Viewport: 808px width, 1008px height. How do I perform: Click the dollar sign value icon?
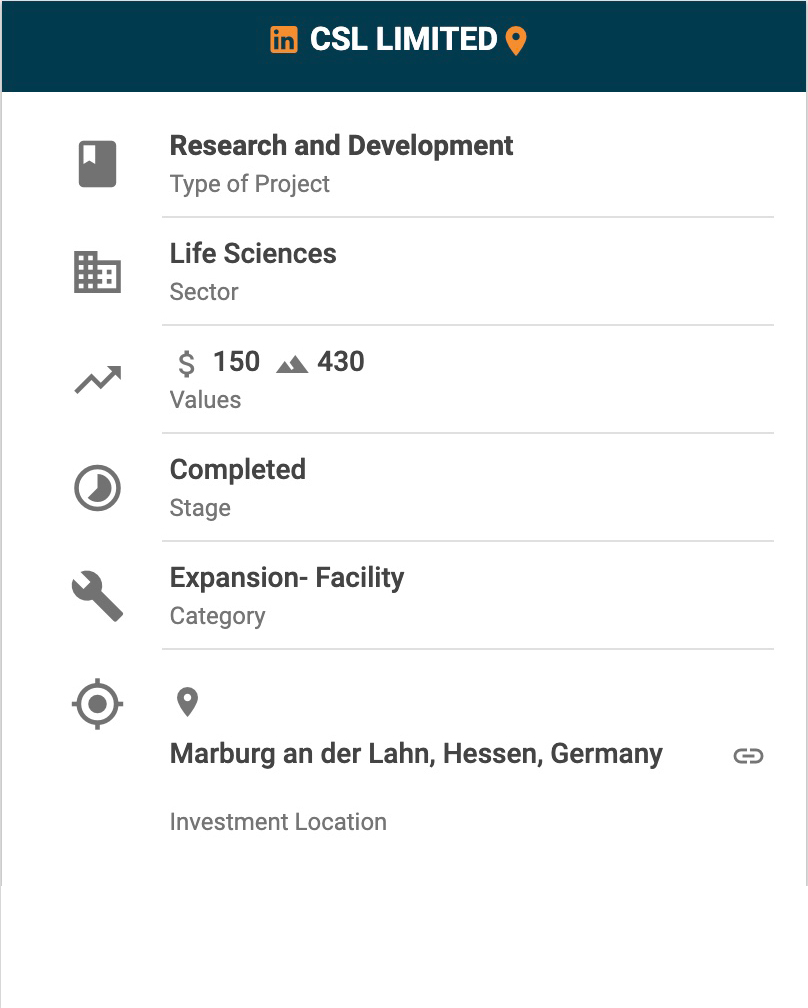pyautogui.click(x=186, y=363)
